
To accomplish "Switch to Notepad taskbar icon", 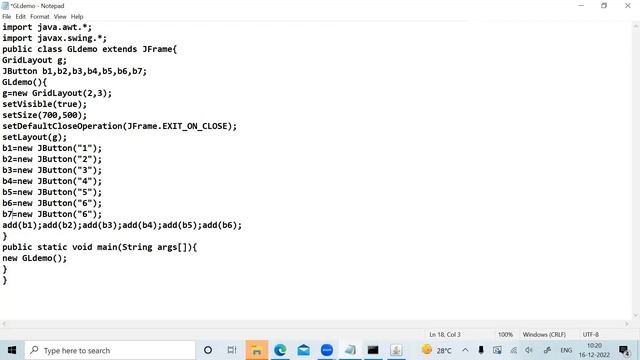I will [350, 350].
